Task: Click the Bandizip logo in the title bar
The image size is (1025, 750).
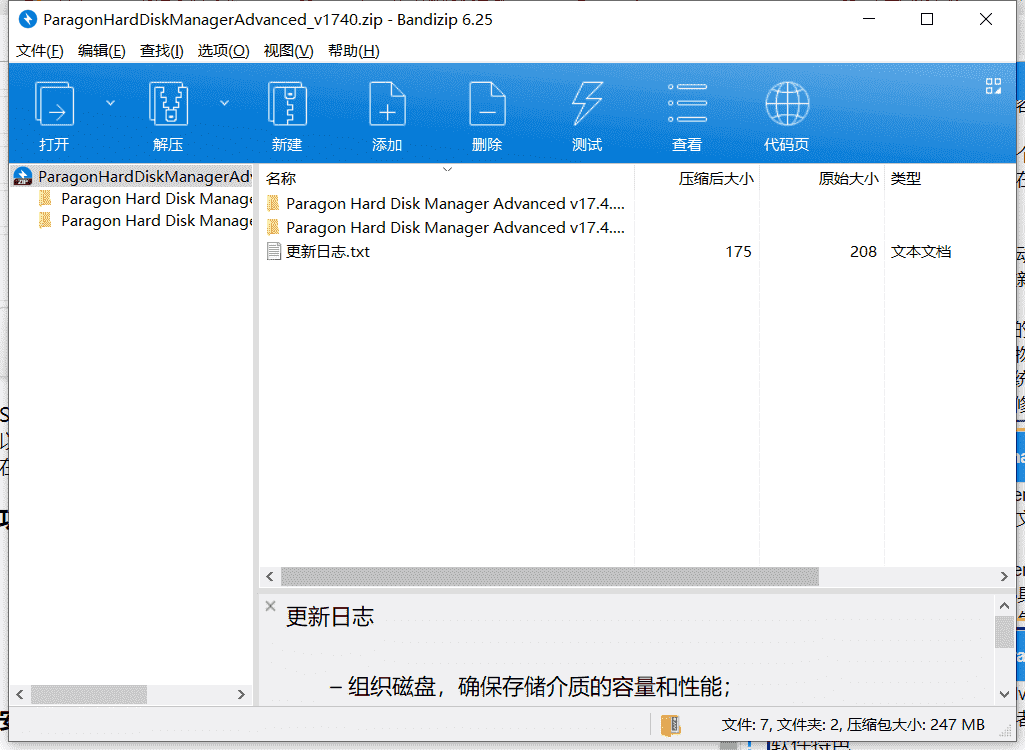Action: (27, 20)
